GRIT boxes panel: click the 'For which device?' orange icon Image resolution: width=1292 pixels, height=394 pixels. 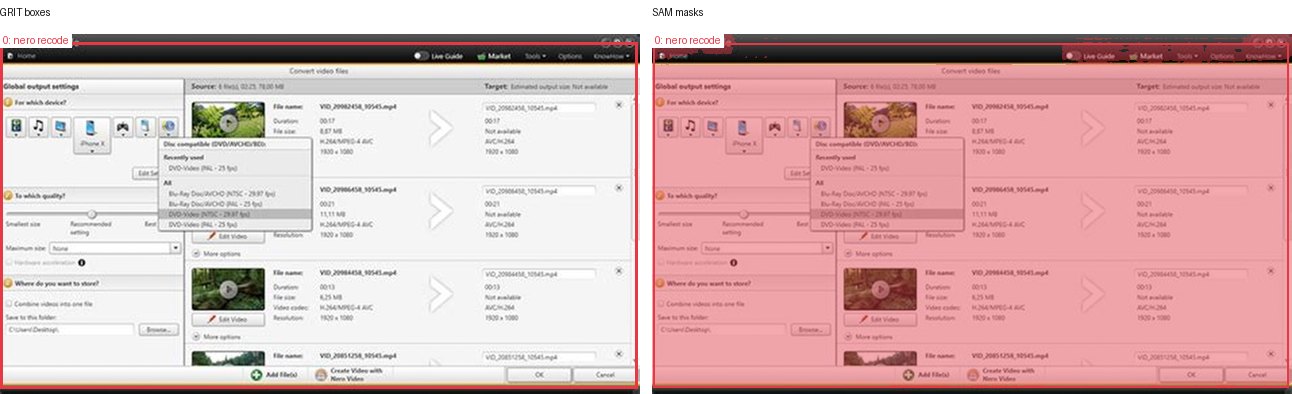(x=8, y=102)
